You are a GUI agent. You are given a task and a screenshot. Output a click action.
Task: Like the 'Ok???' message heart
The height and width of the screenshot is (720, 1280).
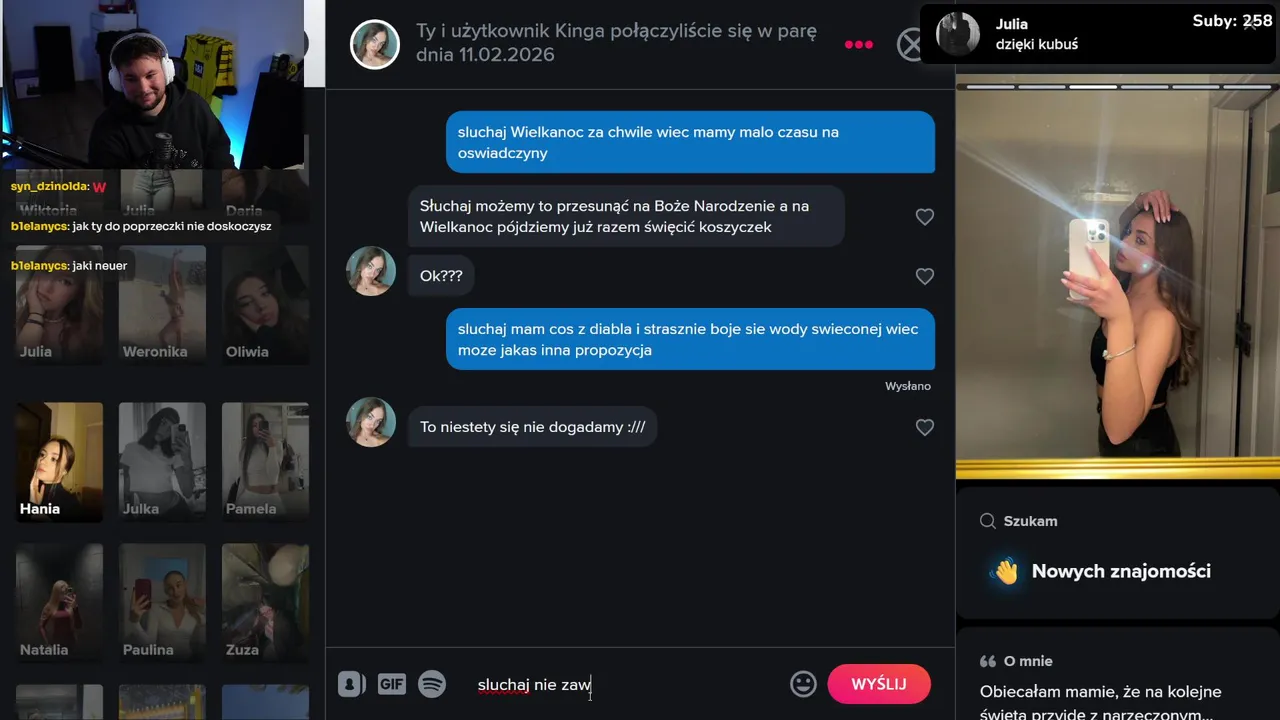tap(925, 276)
